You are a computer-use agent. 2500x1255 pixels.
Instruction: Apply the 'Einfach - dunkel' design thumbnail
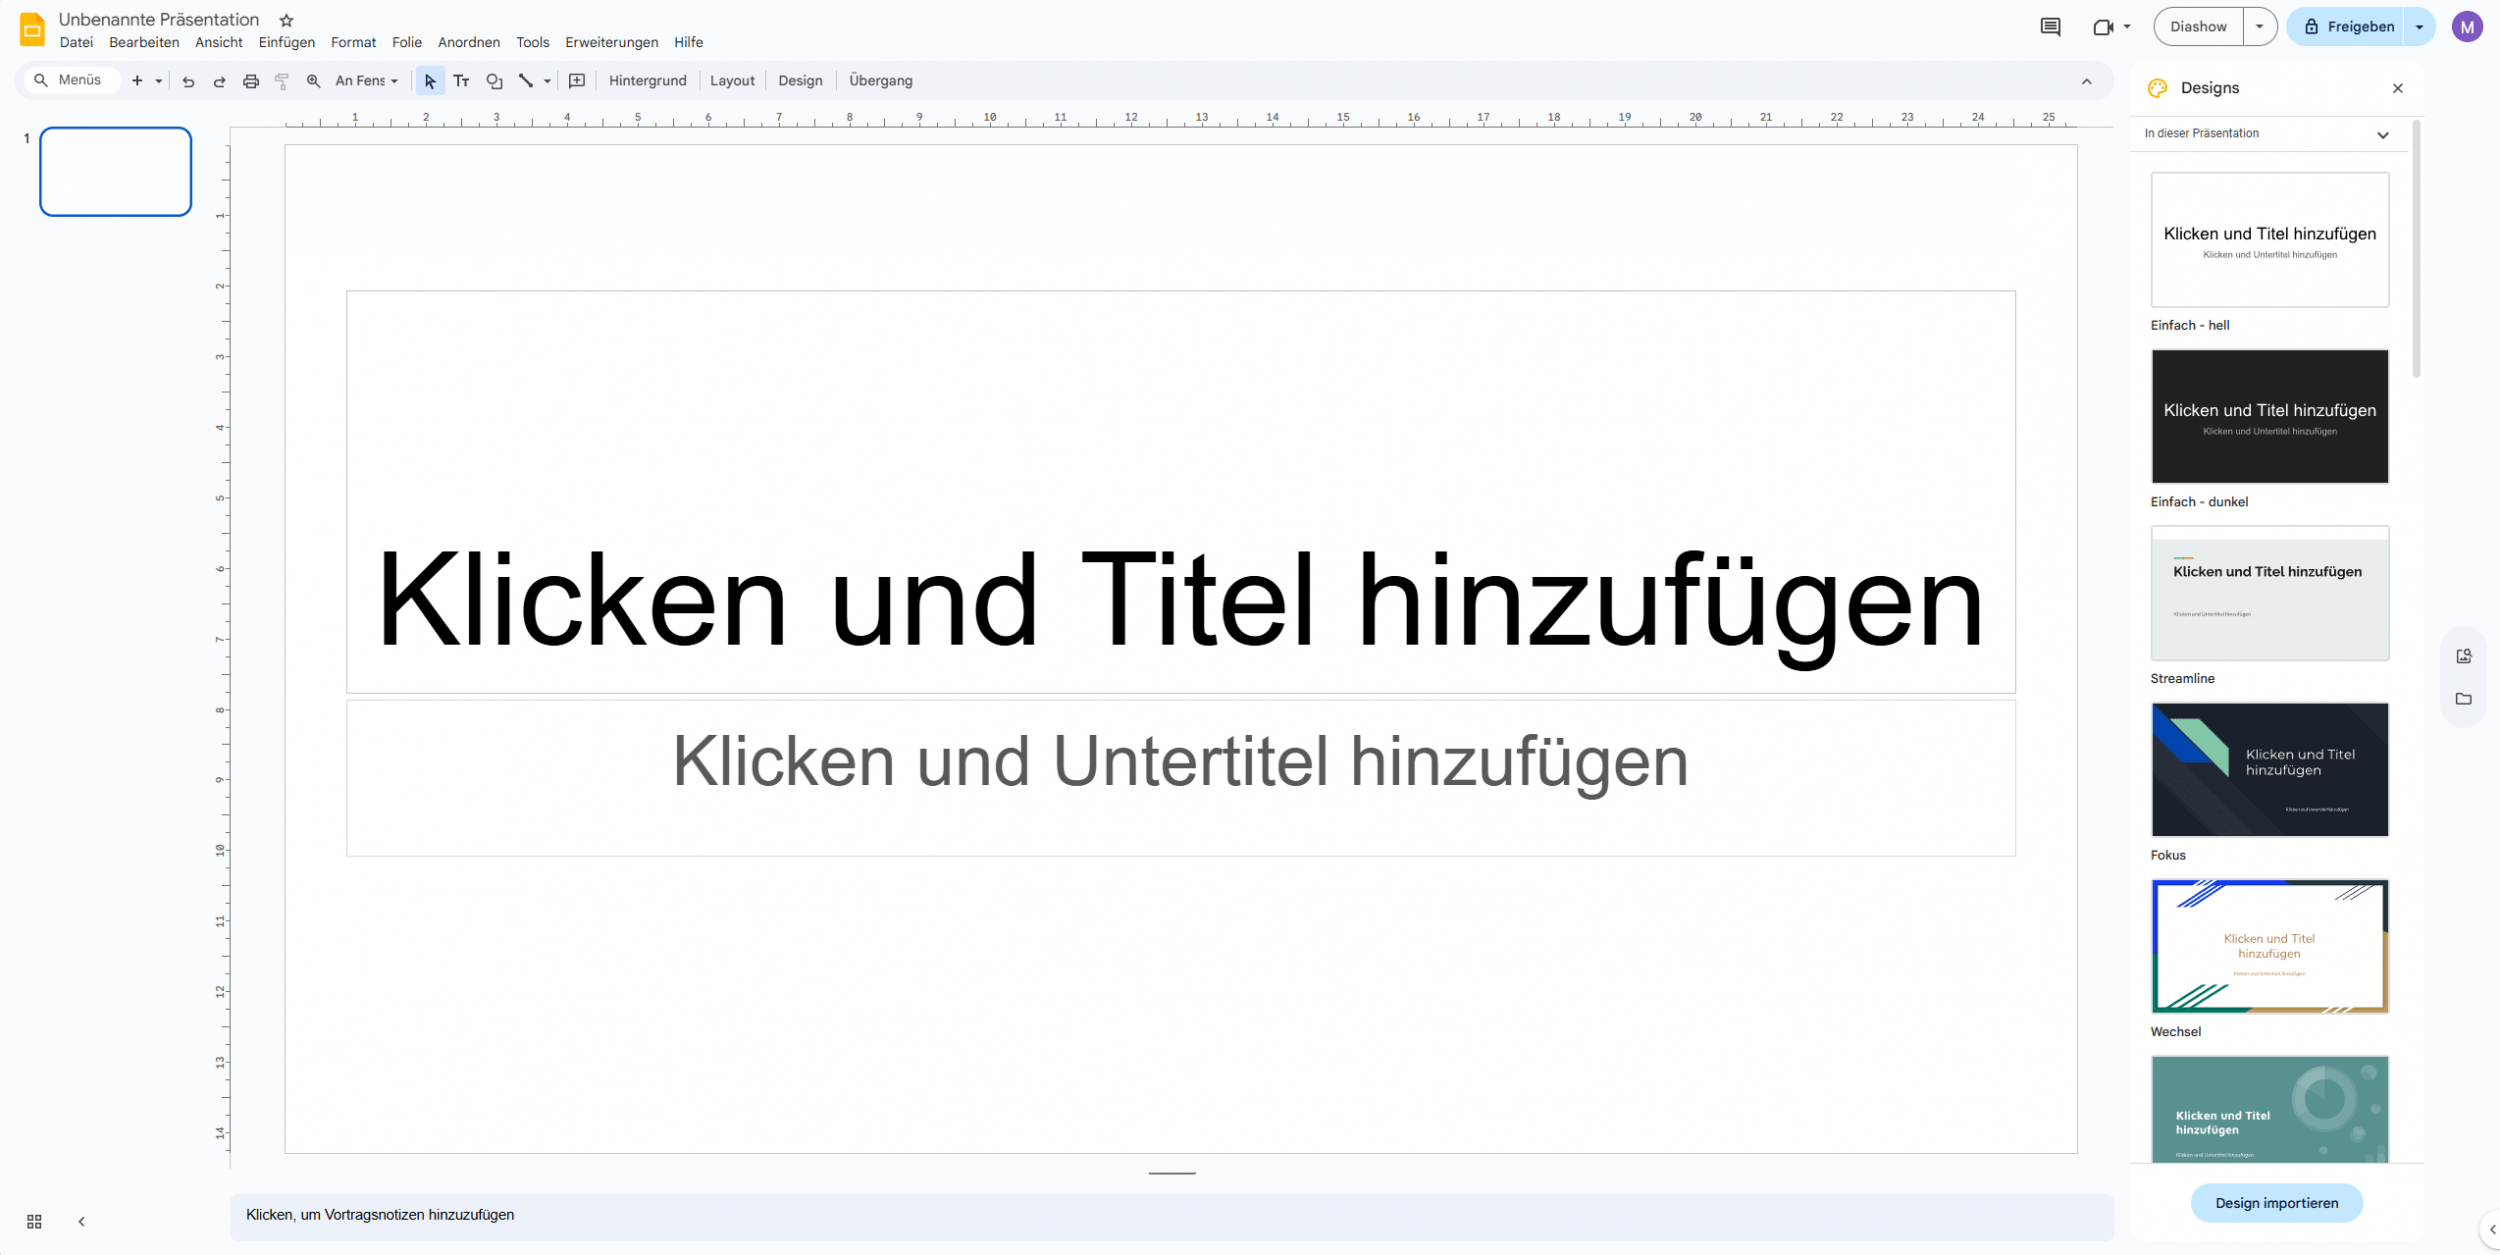[x=2269, y=416]
